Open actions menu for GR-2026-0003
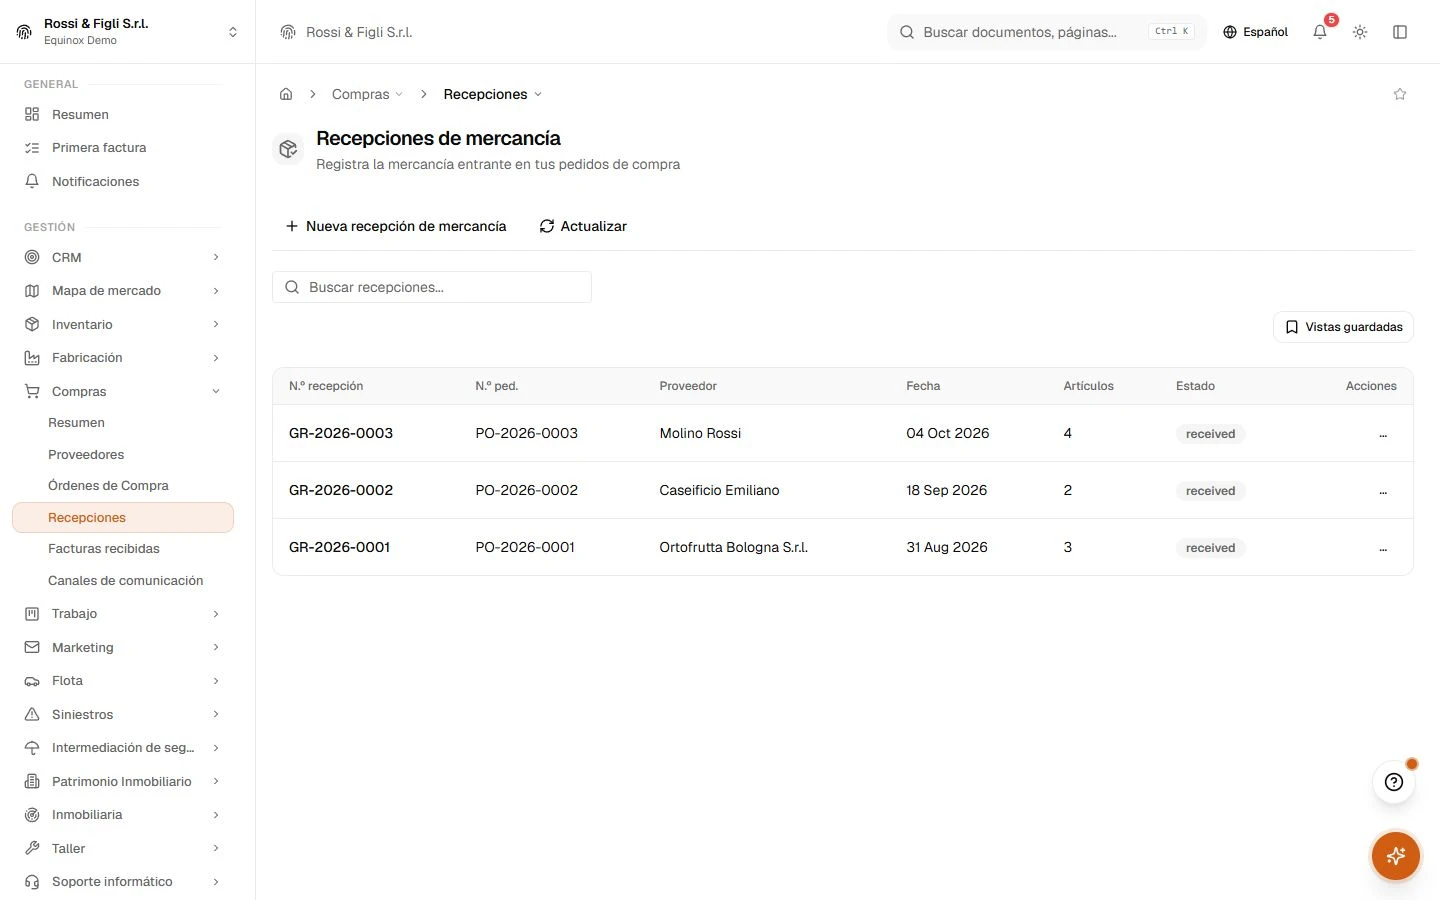The height and width of the screenshot is (900, 1440). tap(1383, 434)
